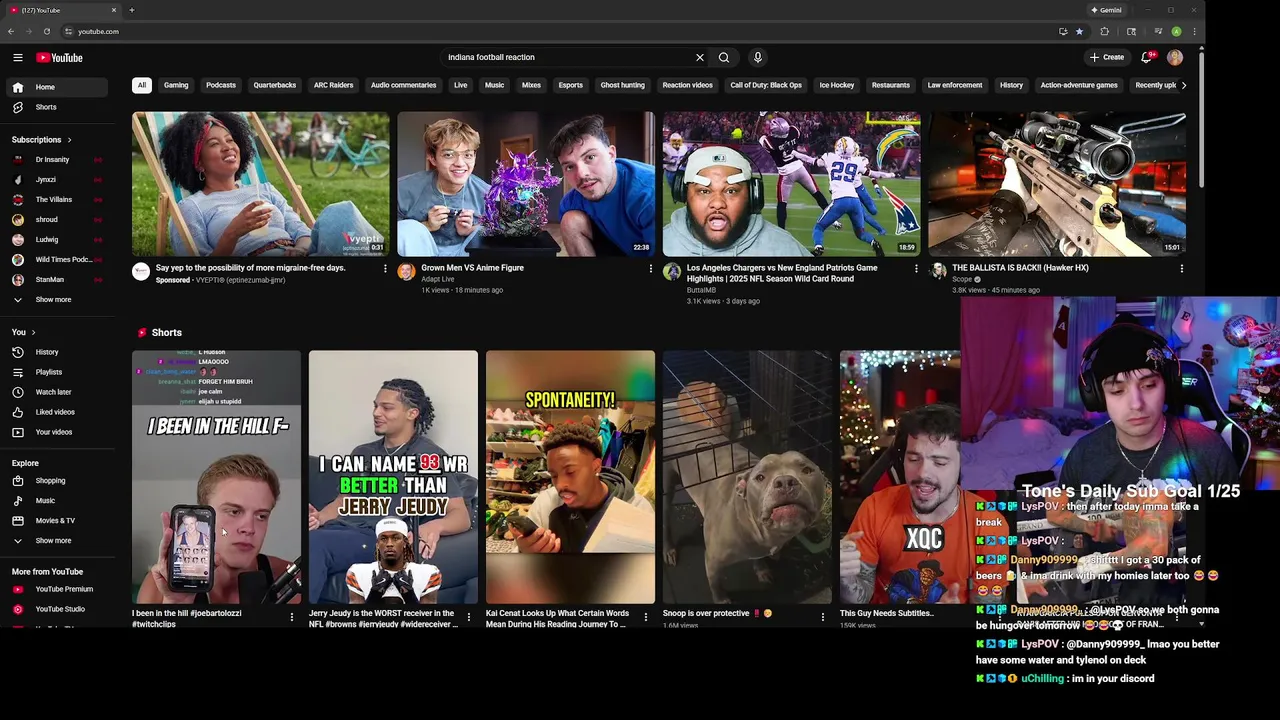Open a new browser tab
Image resolution: width=1280 pixels, height=720 pixels.
point(131,10)
